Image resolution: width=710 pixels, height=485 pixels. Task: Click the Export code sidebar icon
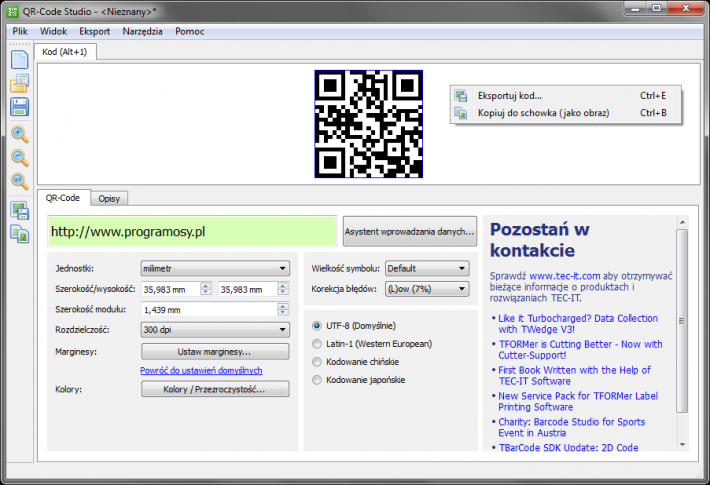[x=20, y=211]
